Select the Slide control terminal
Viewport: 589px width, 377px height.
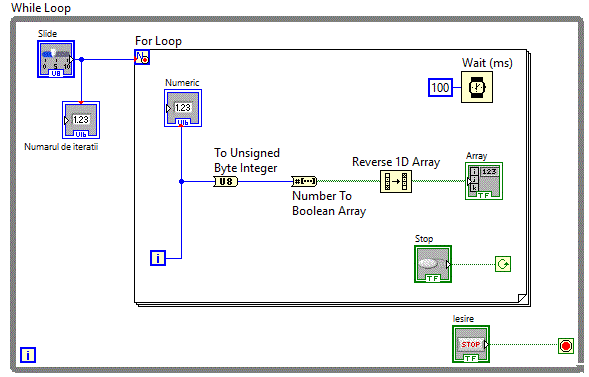[x=56, y=59]
